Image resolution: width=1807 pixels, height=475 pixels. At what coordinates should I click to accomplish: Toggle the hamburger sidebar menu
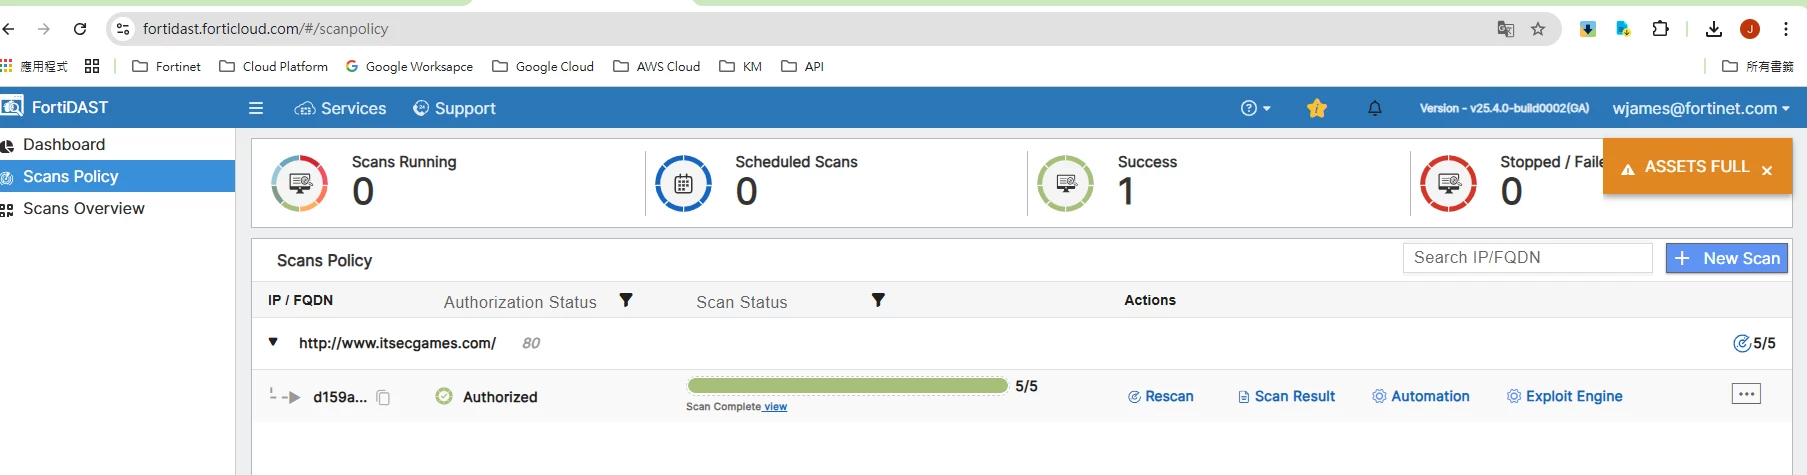[x=256, y=108]
